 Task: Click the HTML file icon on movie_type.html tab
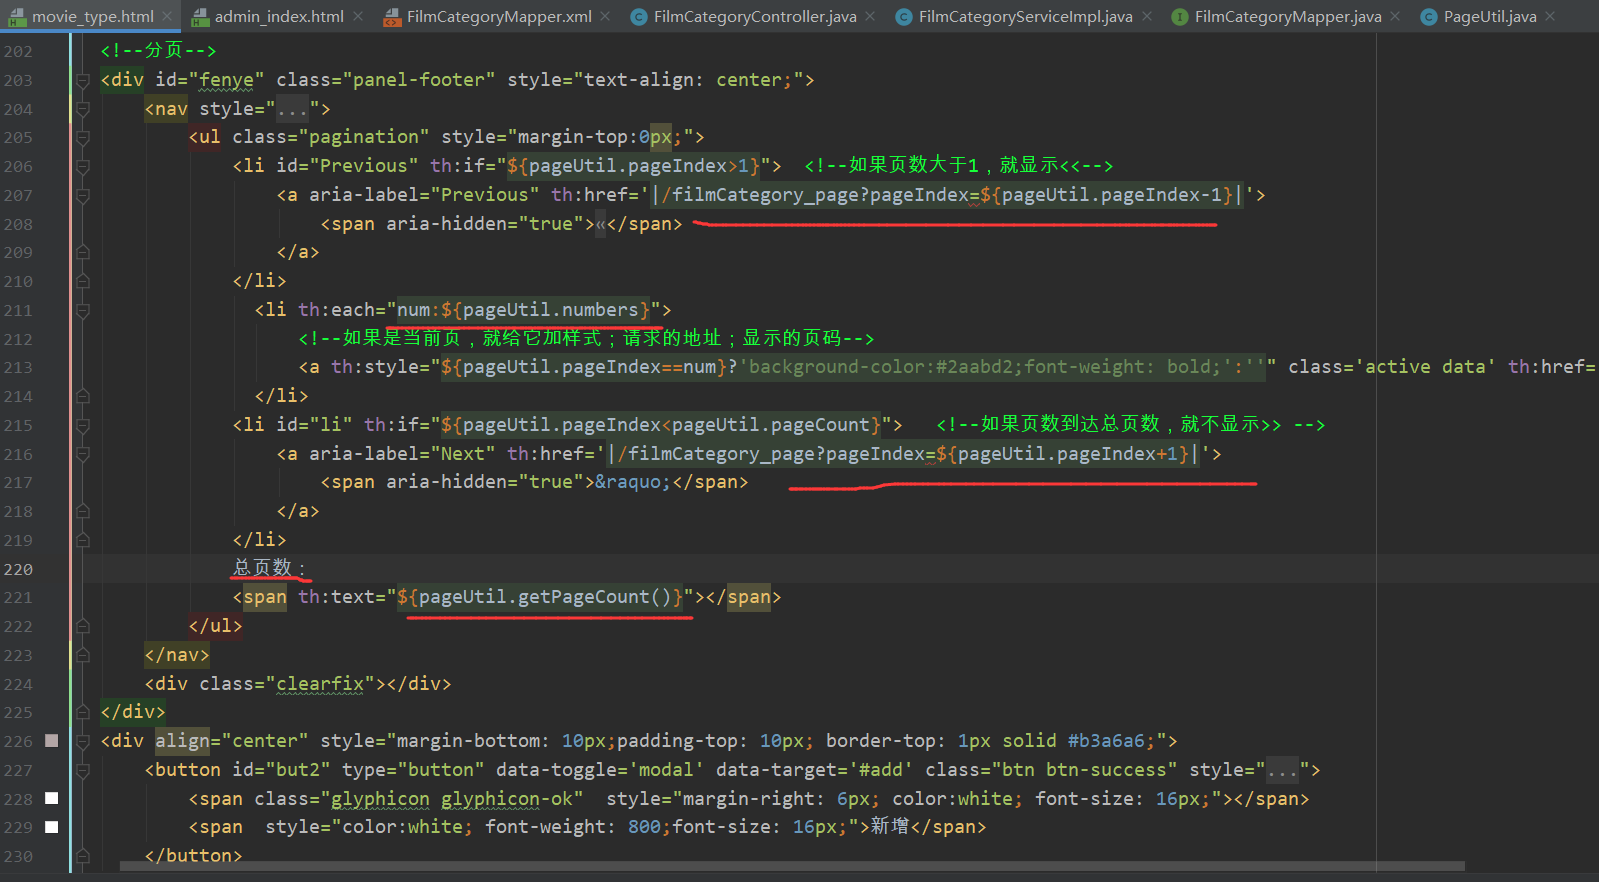click(17, 16)
